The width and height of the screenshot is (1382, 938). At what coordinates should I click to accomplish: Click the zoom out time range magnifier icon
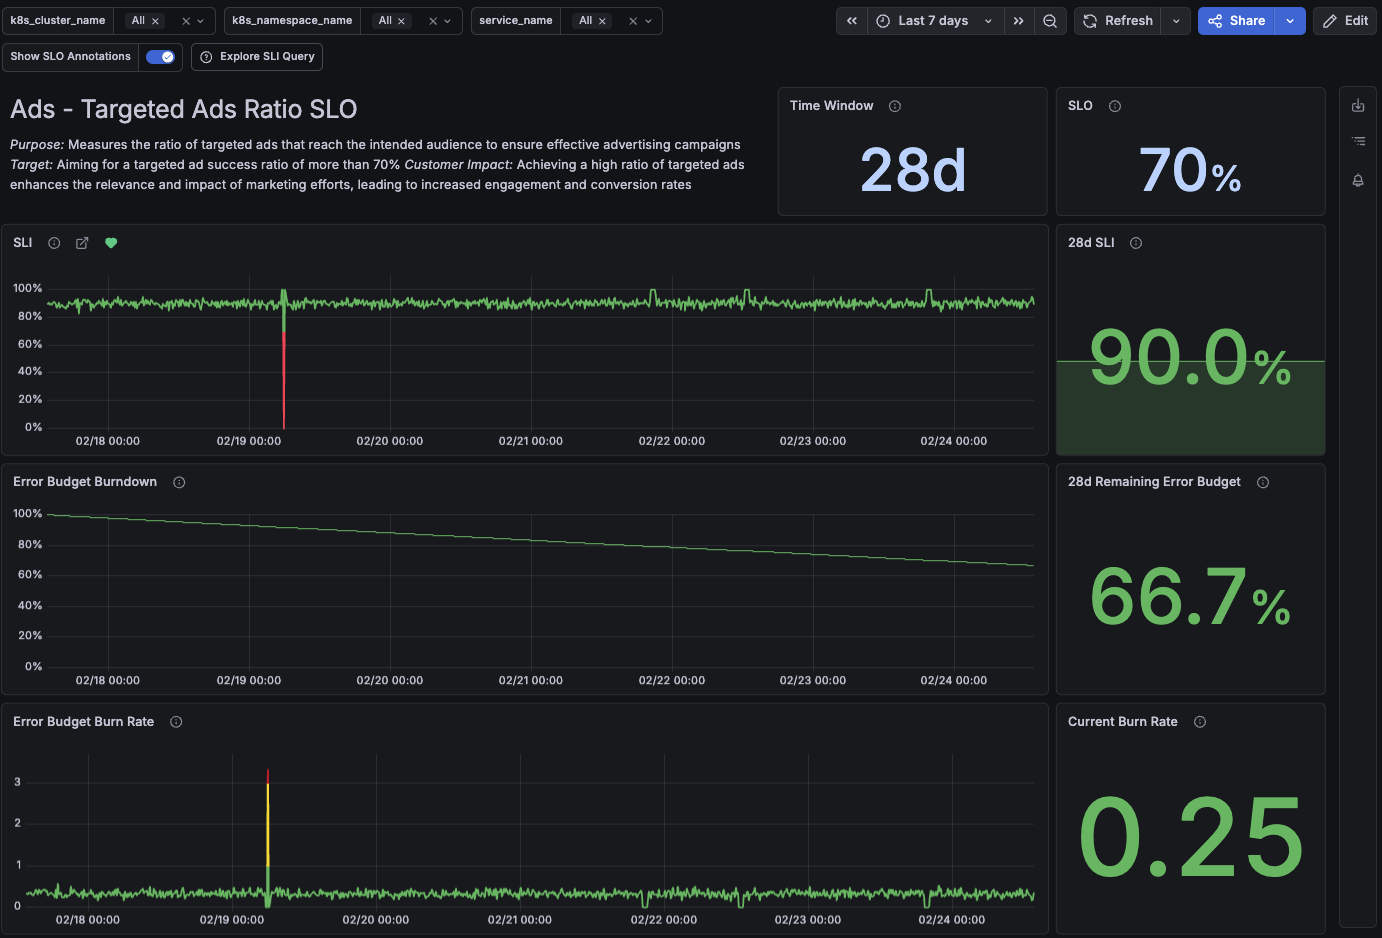point(1050,20)
